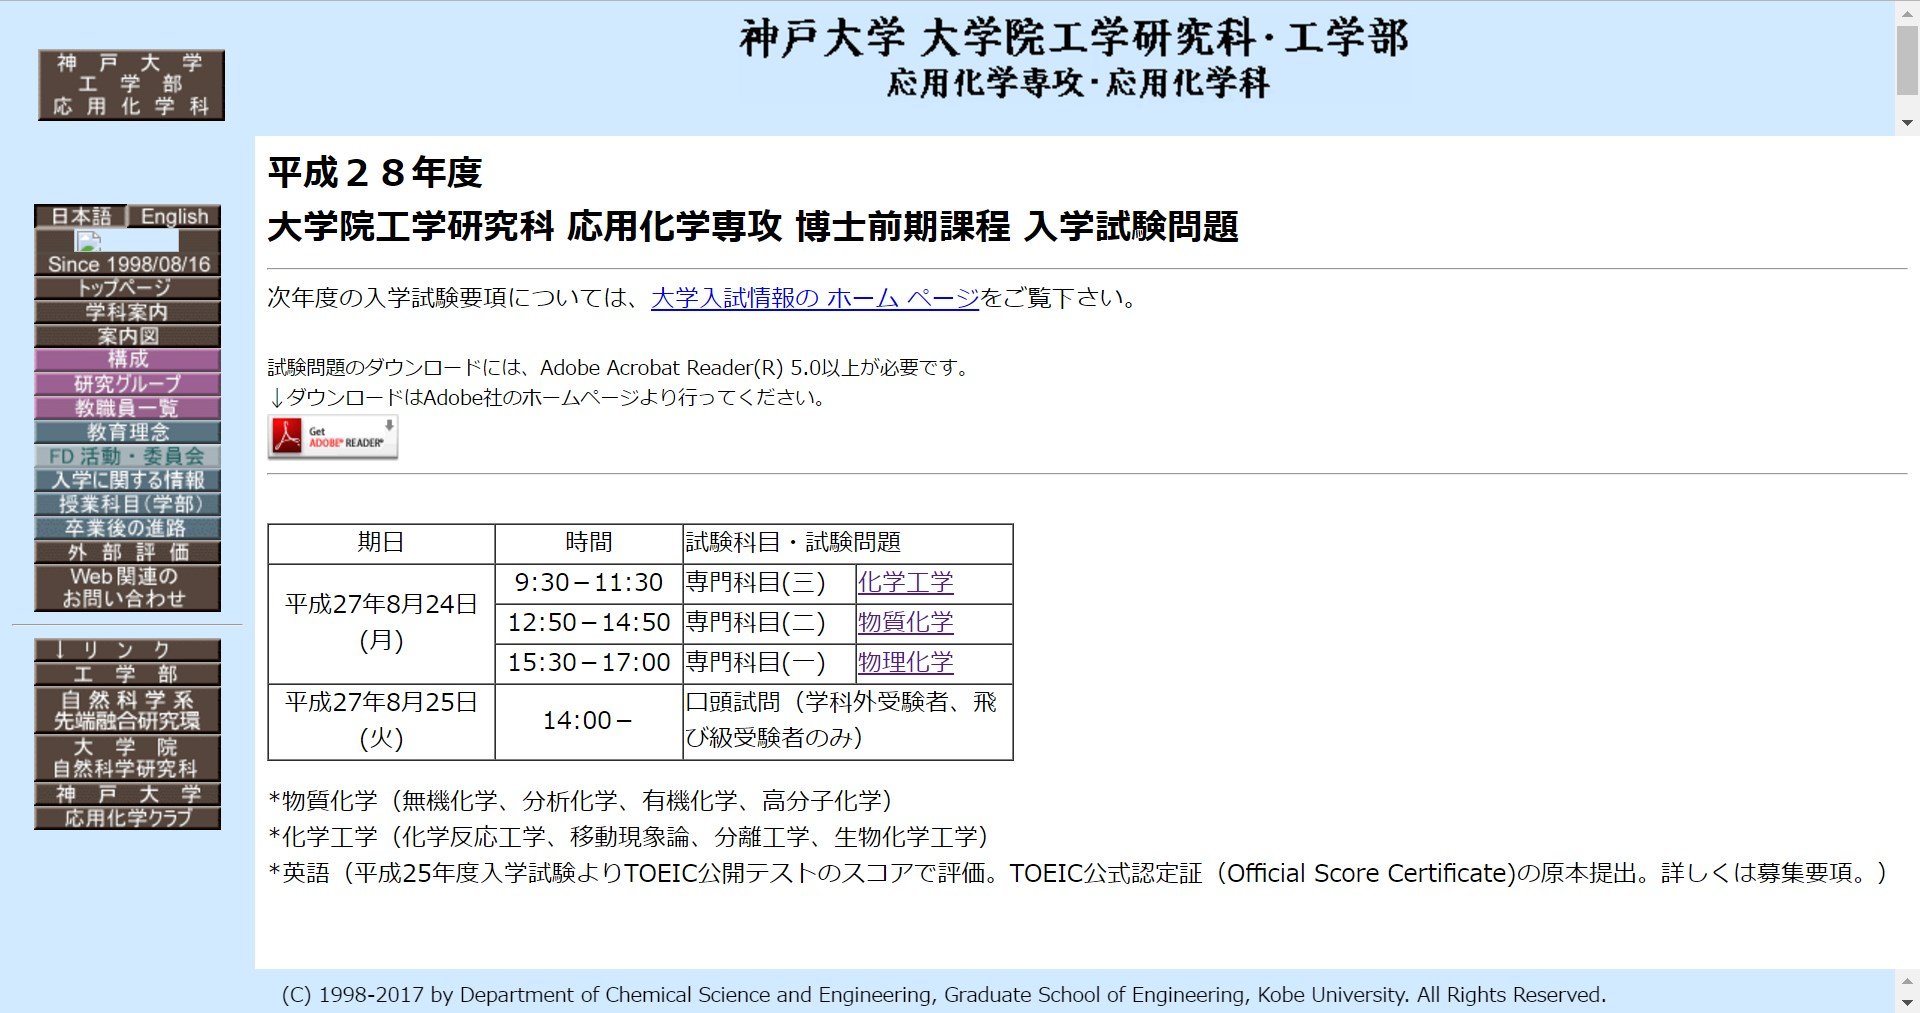Switch language to English
The image size is (1920, 1013).
tap(174, 216)
